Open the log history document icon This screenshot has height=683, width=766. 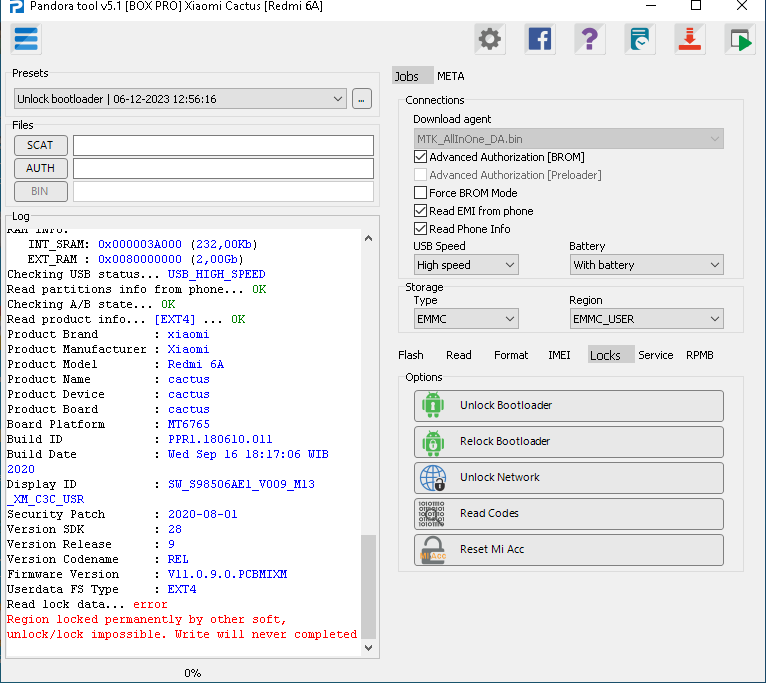click(639, 39)
